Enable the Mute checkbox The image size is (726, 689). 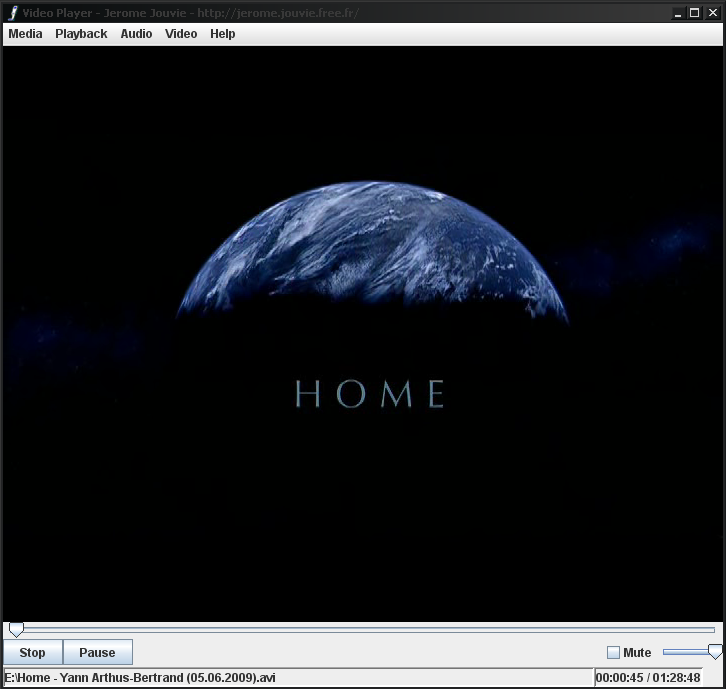pos(613,652)
